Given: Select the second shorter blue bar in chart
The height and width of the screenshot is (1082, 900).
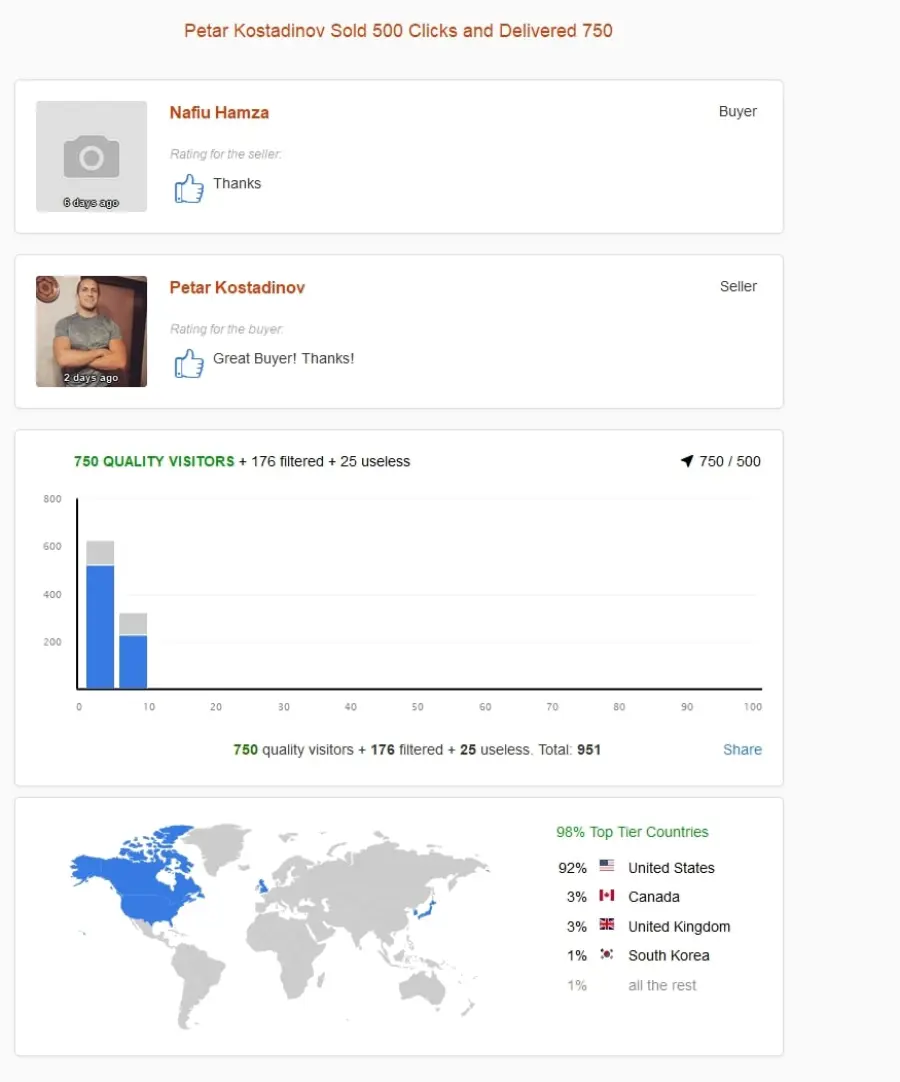Looking at the screenshot, I should point(133,662).
